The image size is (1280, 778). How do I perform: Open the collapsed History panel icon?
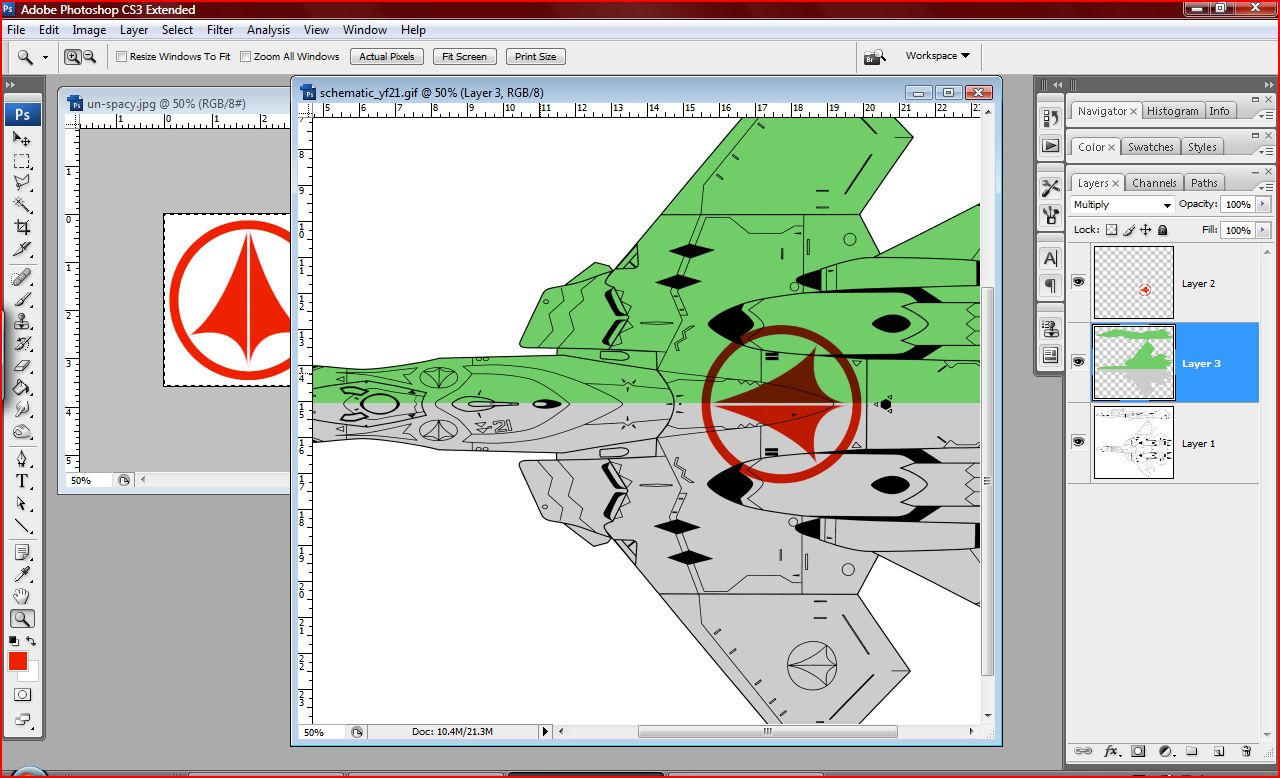tap(1050, 118)
